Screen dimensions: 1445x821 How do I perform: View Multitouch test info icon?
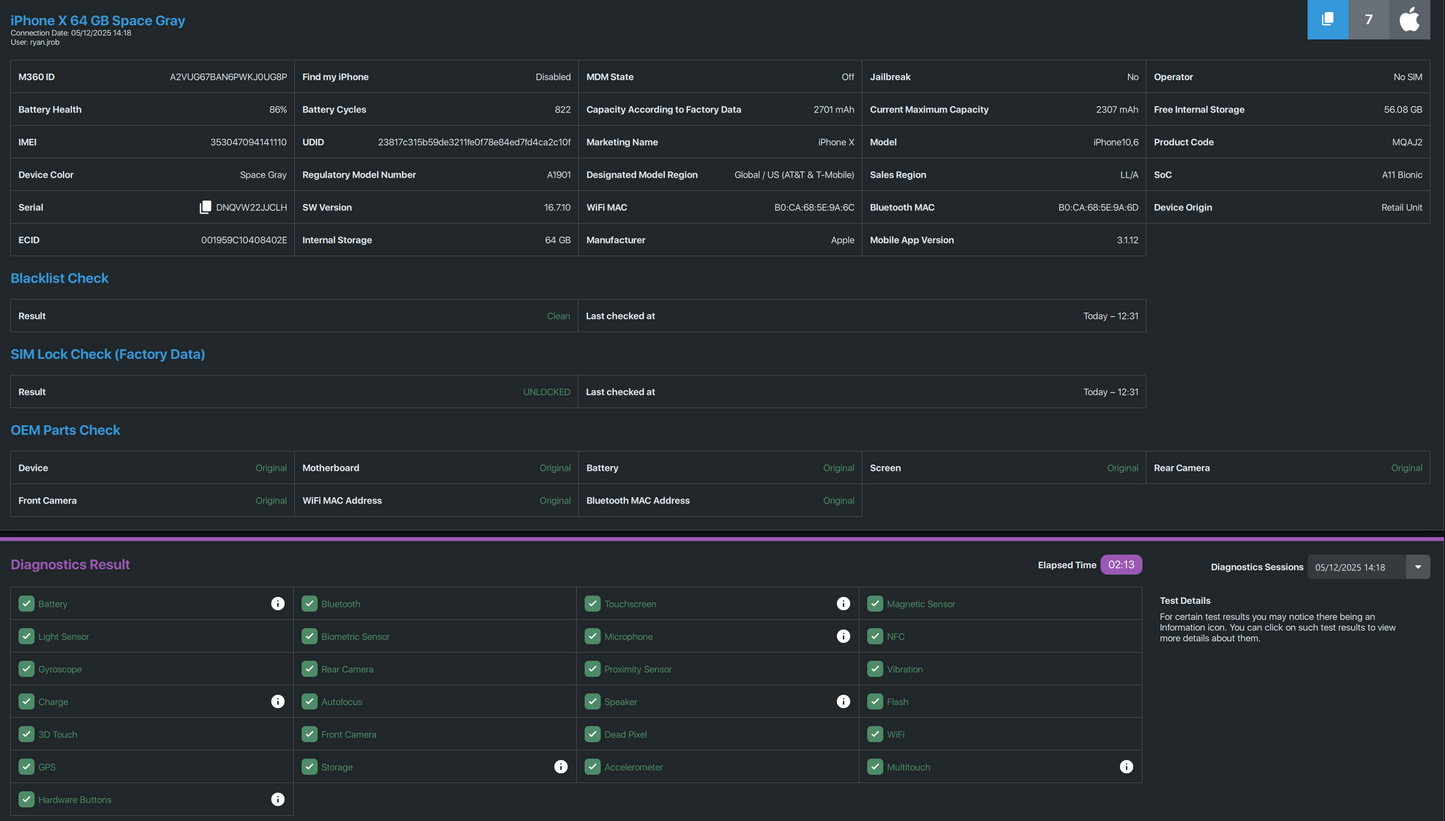coord(1126,767)
